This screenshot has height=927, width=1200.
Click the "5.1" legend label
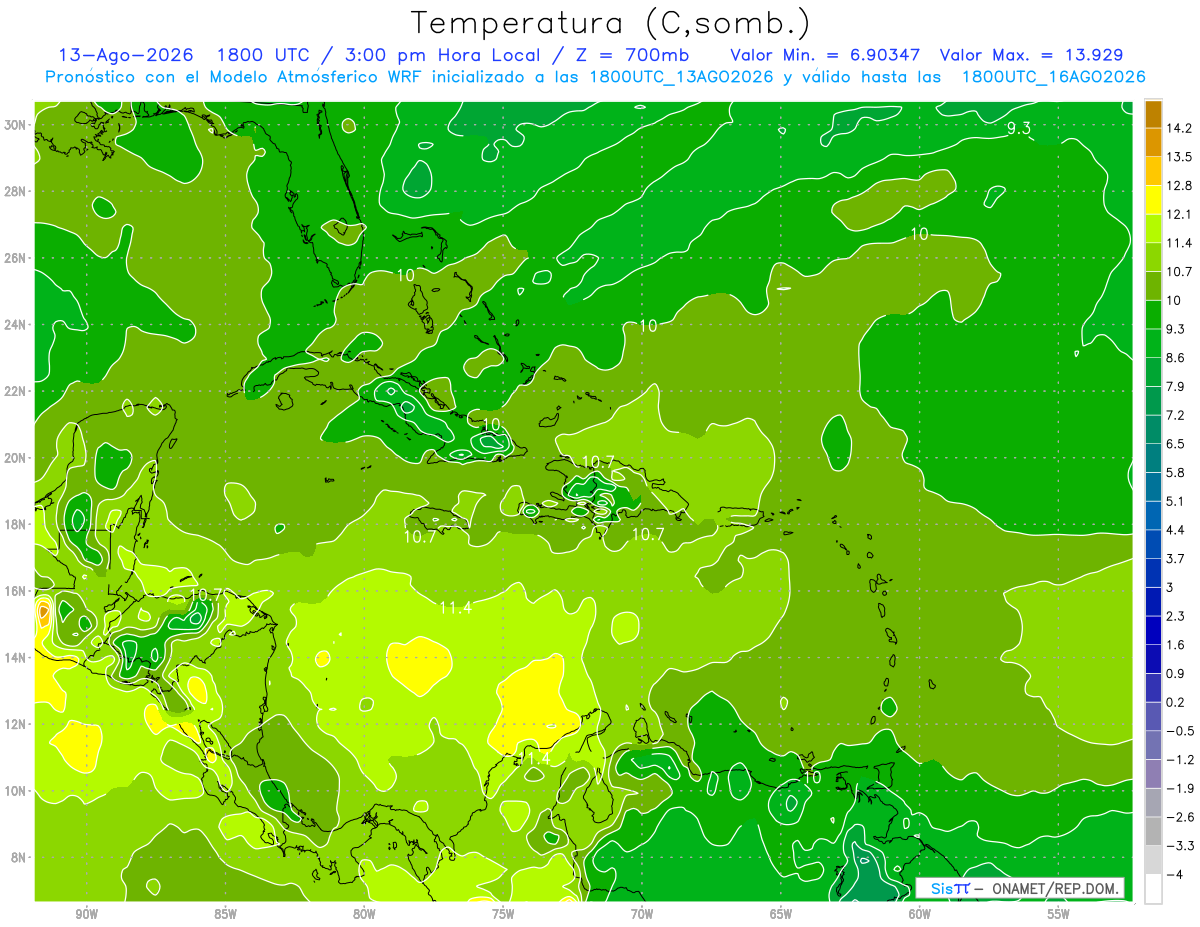click(1176, 501)
